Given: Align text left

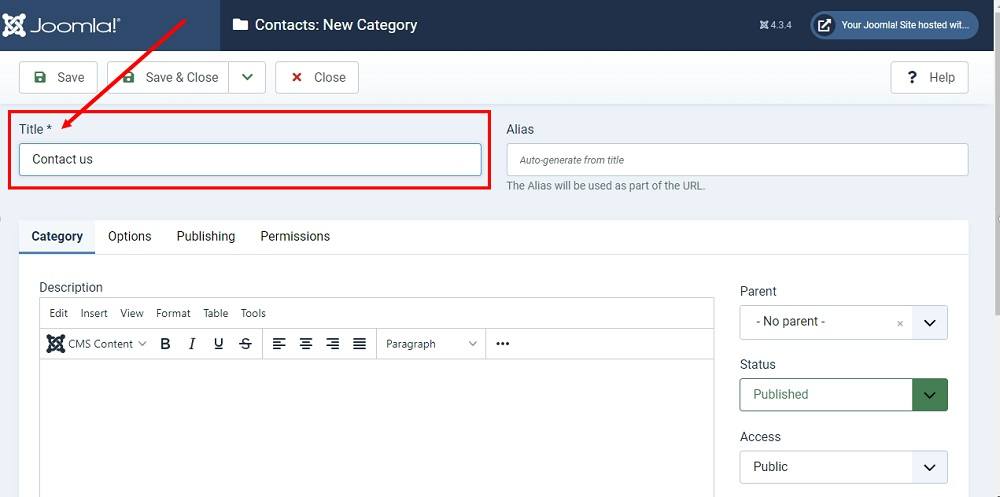Looking at the screenshot, I should click(x=279, y=344).
